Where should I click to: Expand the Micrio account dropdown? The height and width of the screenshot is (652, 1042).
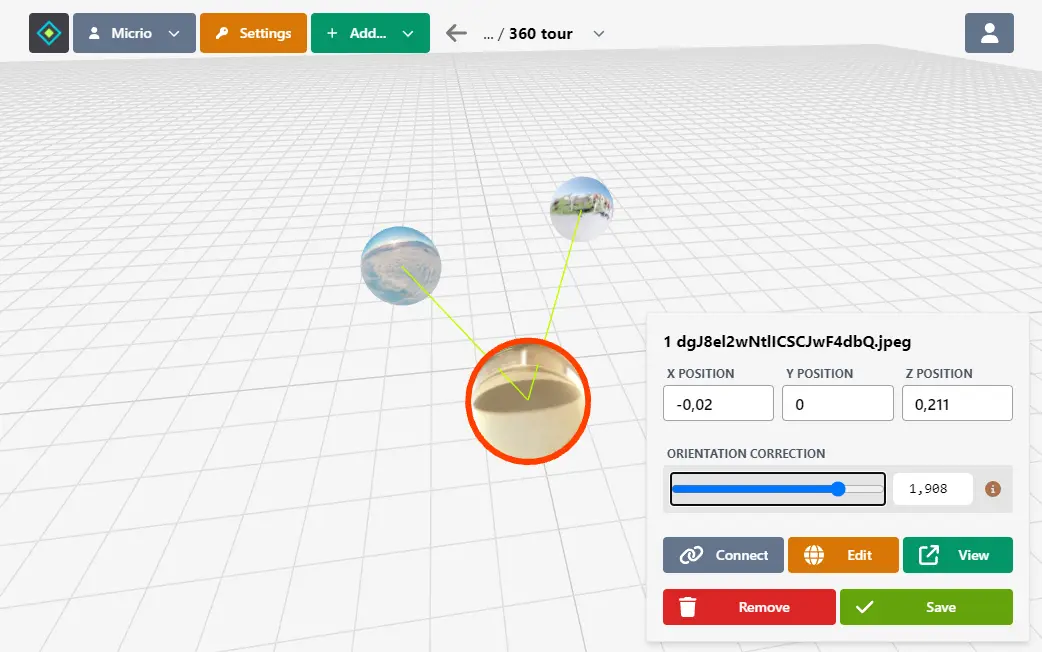pos(173,32)
